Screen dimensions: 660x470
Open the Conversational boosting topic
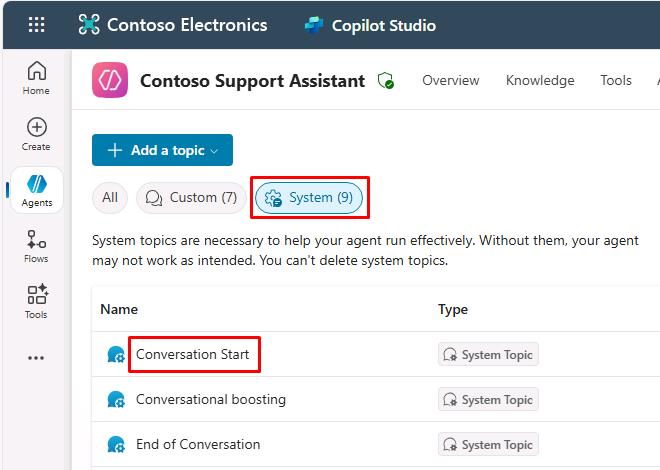pos(210,399)
